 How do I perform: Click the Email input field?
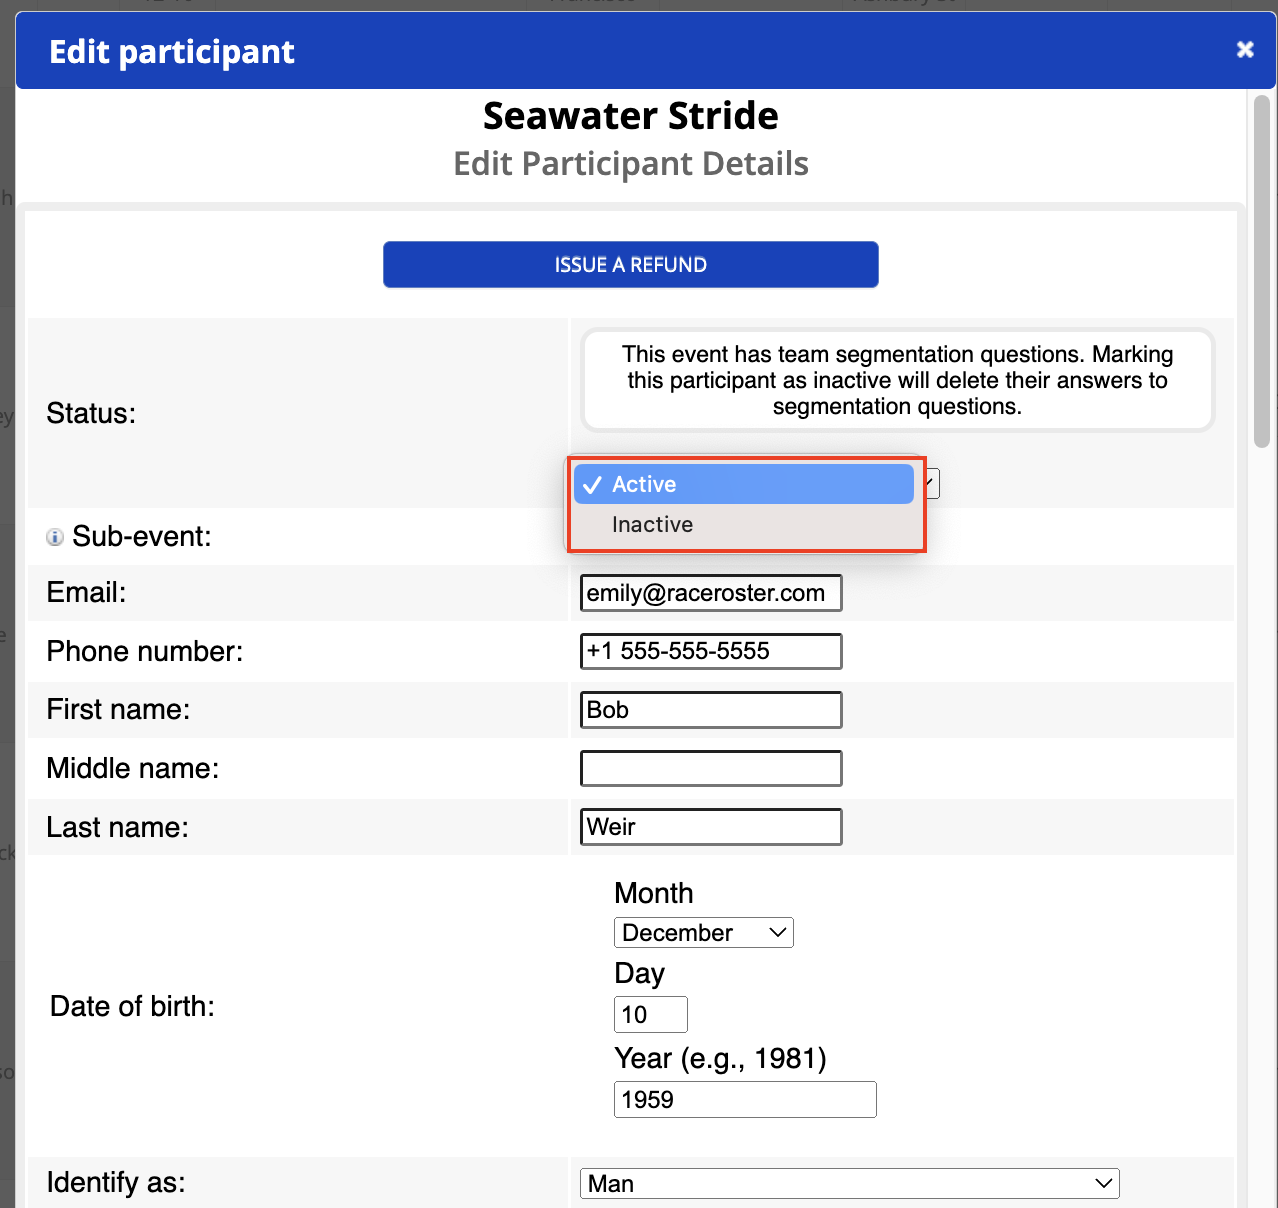tap(711, 593)
